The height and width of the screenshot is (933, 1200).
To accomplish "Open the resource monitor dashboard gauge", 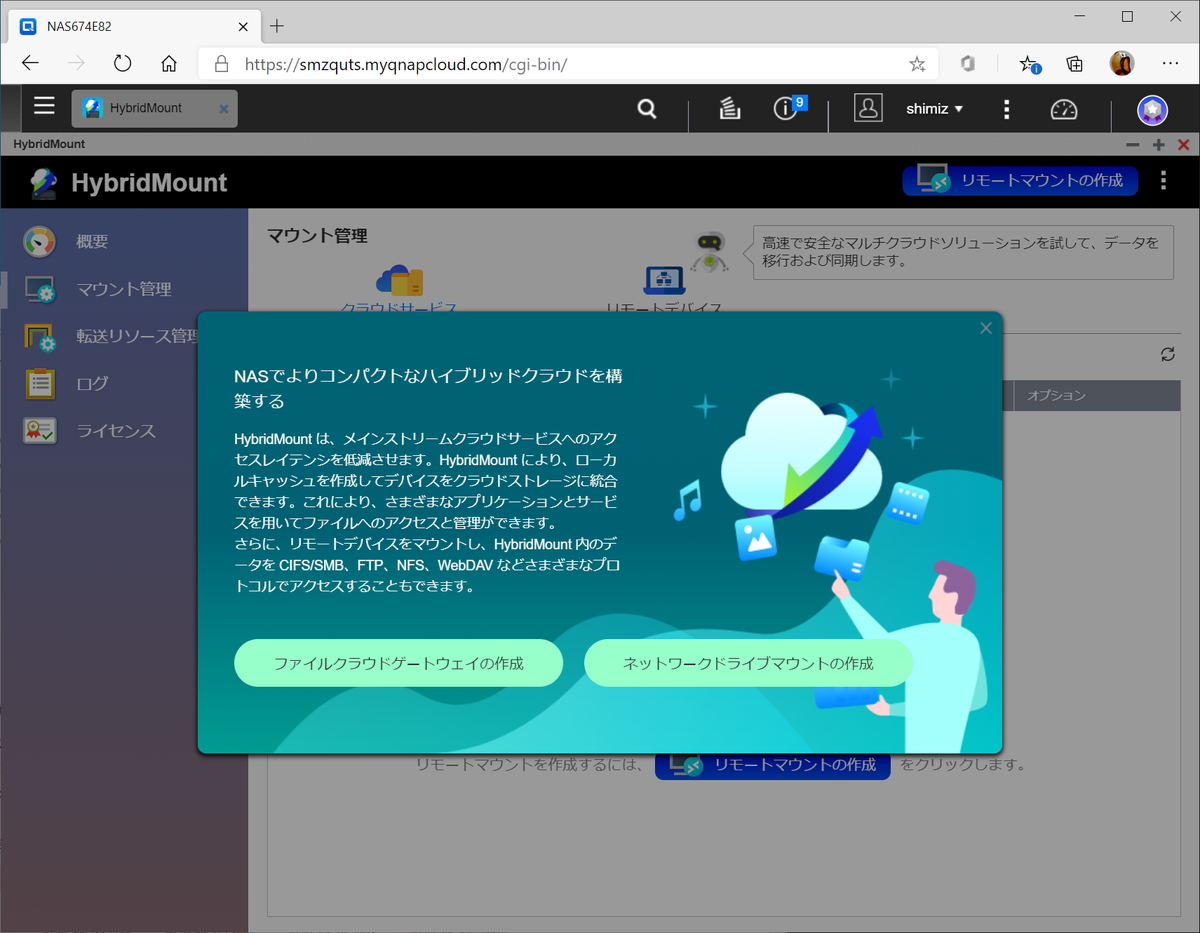I will pyautogui.click(x=1064, y=109).
